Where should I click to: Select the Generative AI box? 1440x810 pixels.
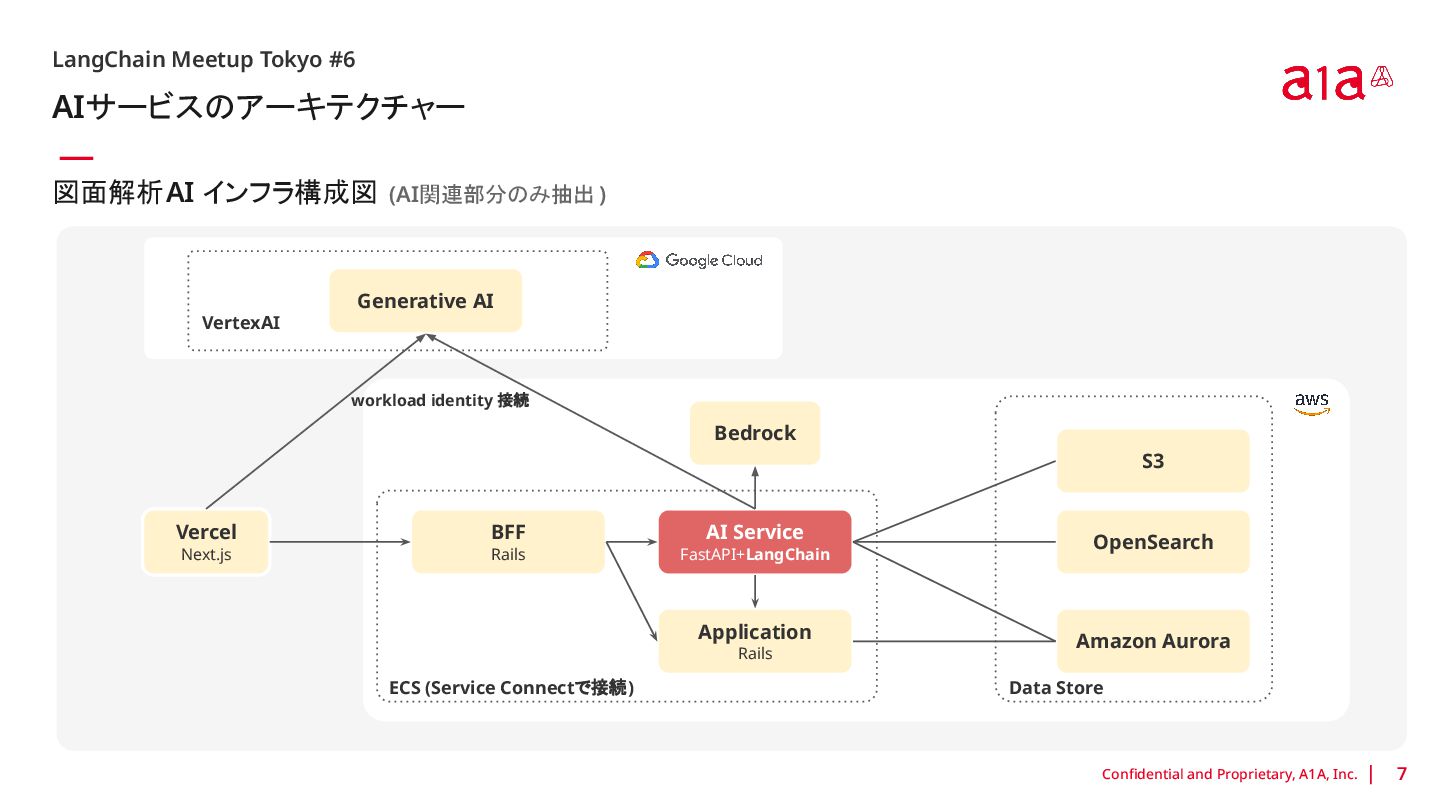click(426, 300)
